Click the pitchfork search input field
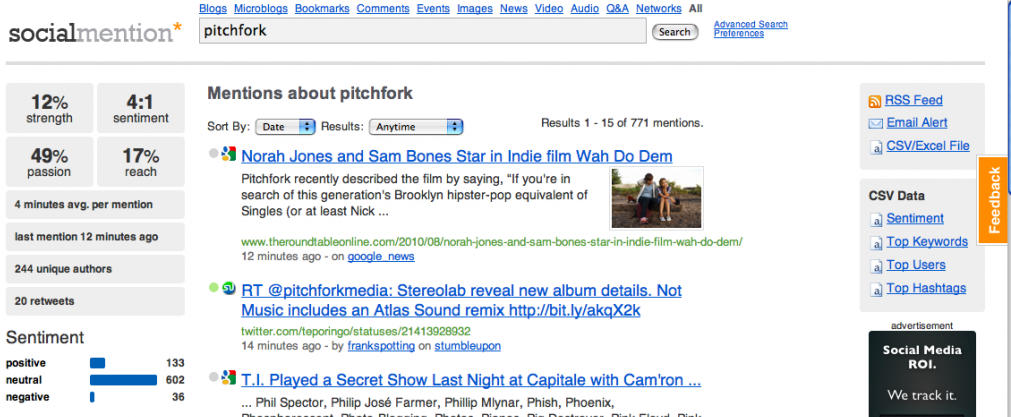 (422, 31)
